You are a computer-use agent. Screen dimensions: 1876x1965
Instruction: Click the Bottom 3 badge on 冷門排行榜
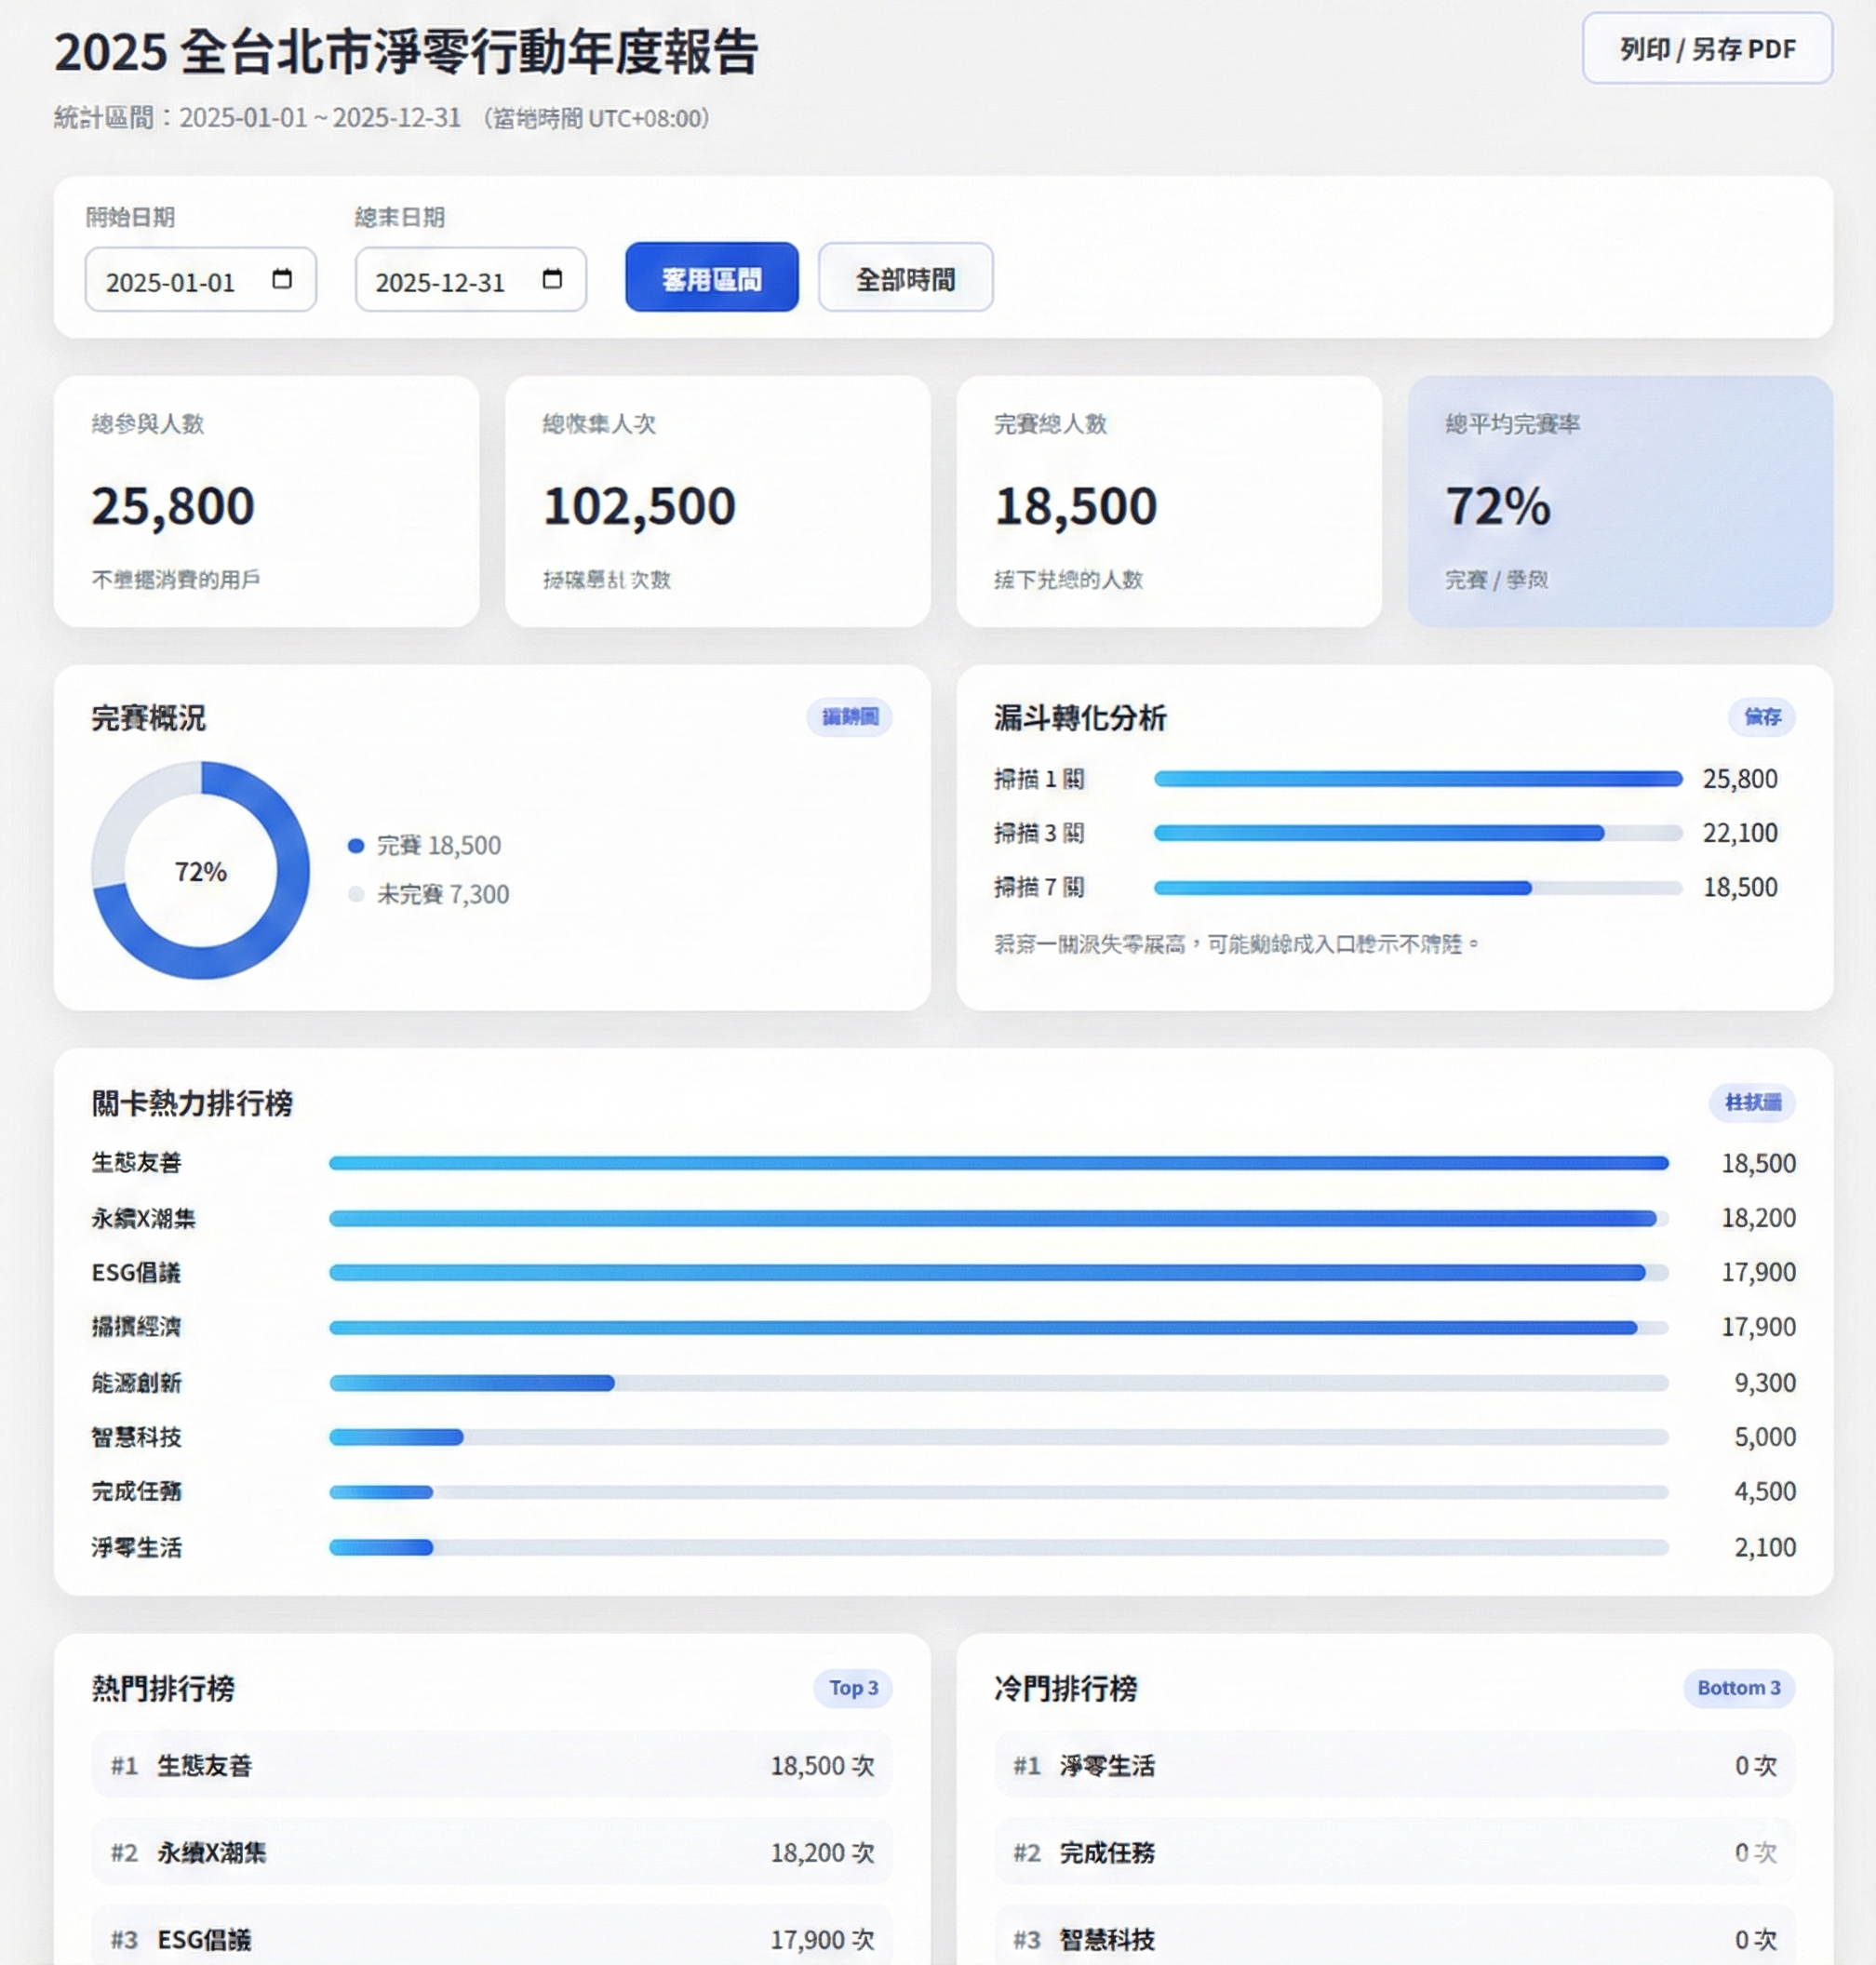[x=1739, y=1687]
